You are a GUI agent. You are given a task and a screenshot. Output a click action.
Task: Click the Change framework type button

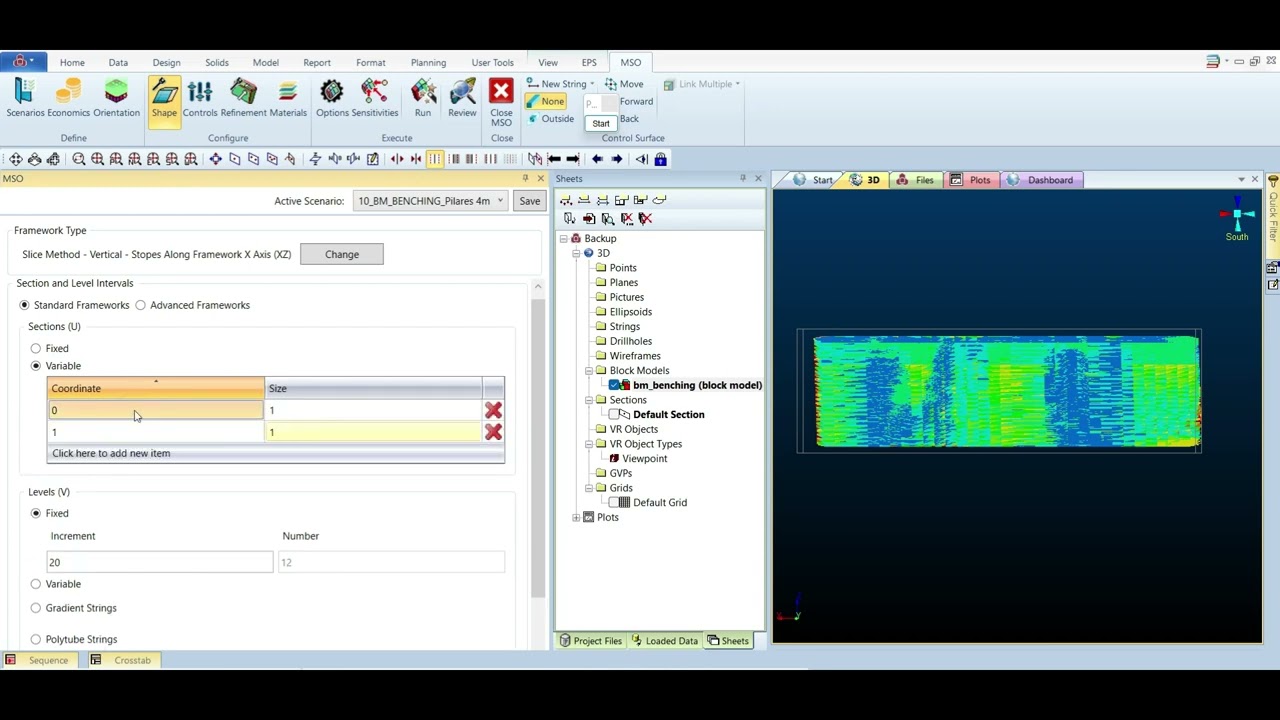coord(342,254)
